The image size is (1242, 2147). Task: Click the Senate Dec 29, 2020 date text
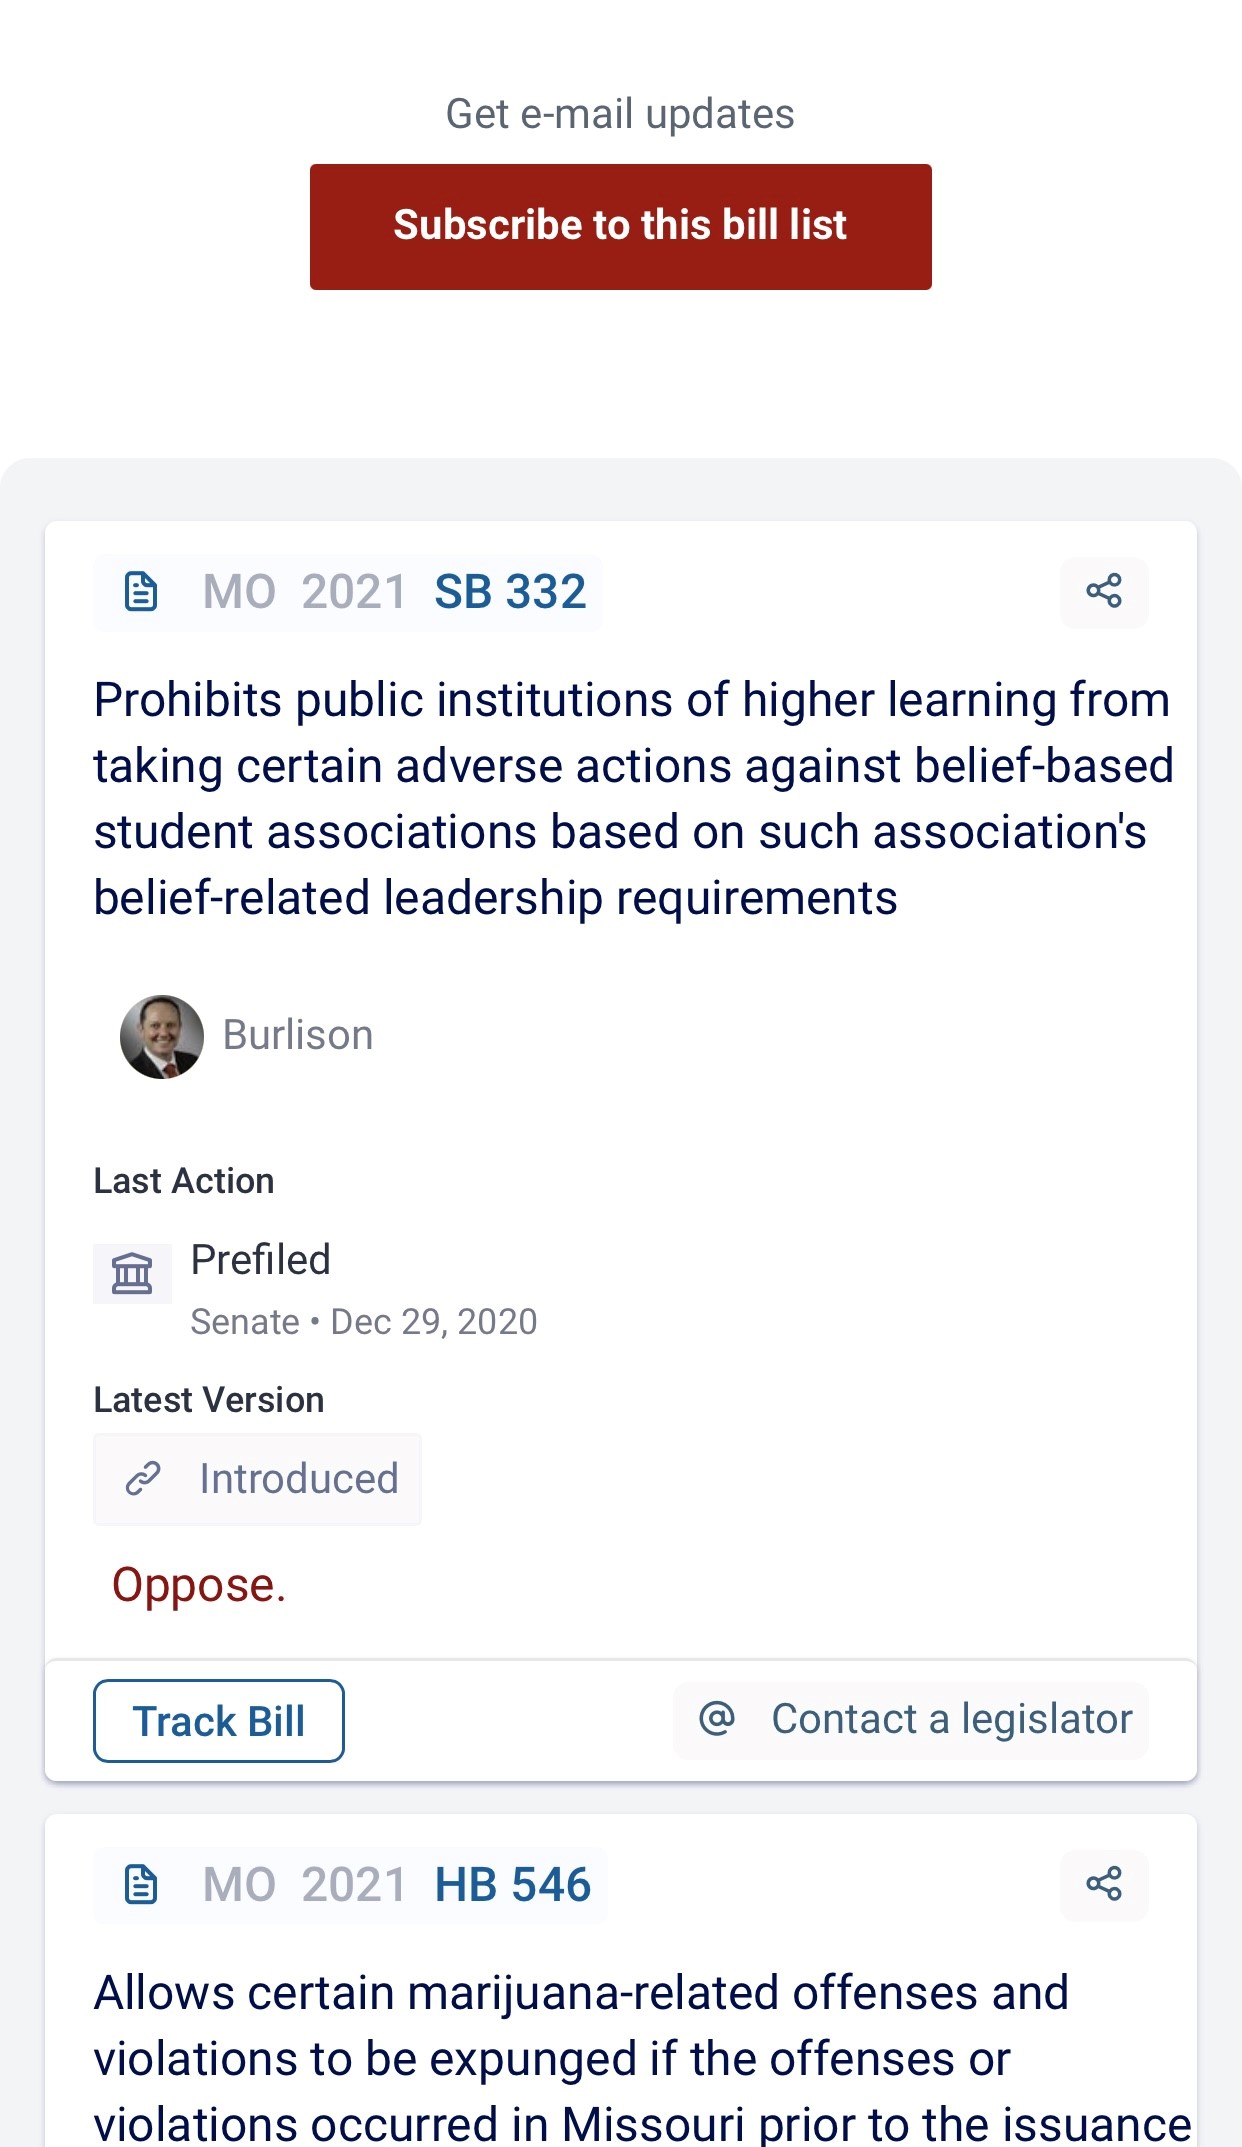(x=364, y=1322)
